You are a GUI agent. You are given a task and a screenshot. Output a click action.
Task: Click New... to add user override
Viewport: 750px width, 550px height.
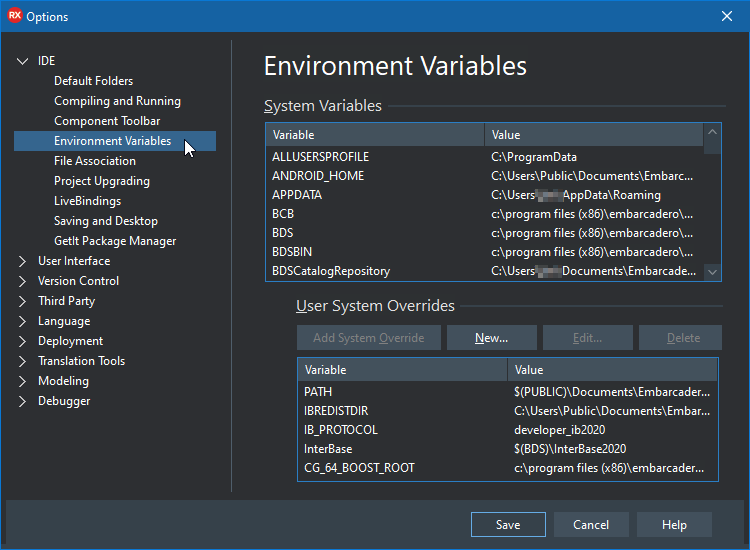[x=492, y=338]
